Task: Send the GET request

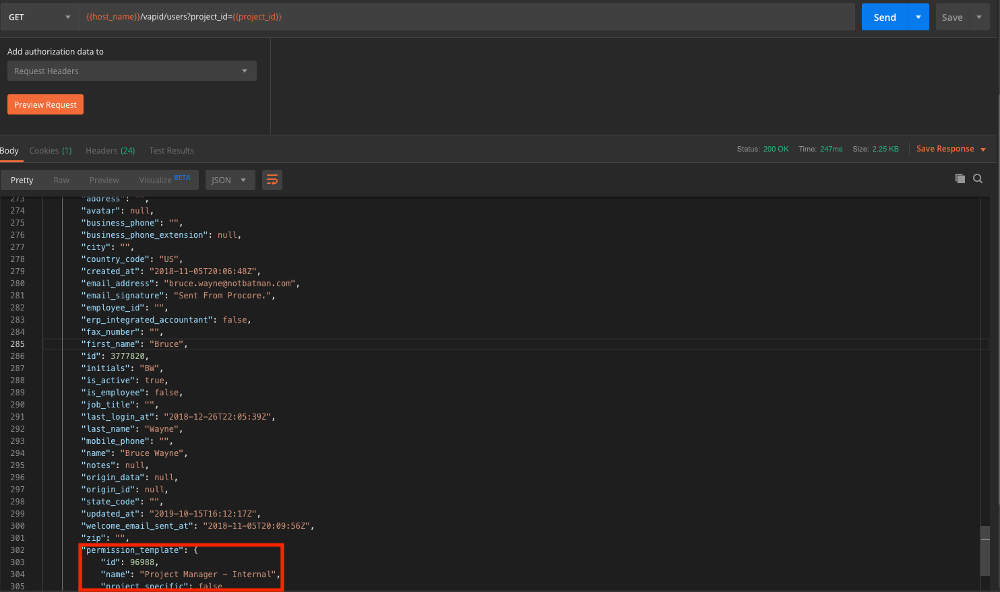Action: 885,17
